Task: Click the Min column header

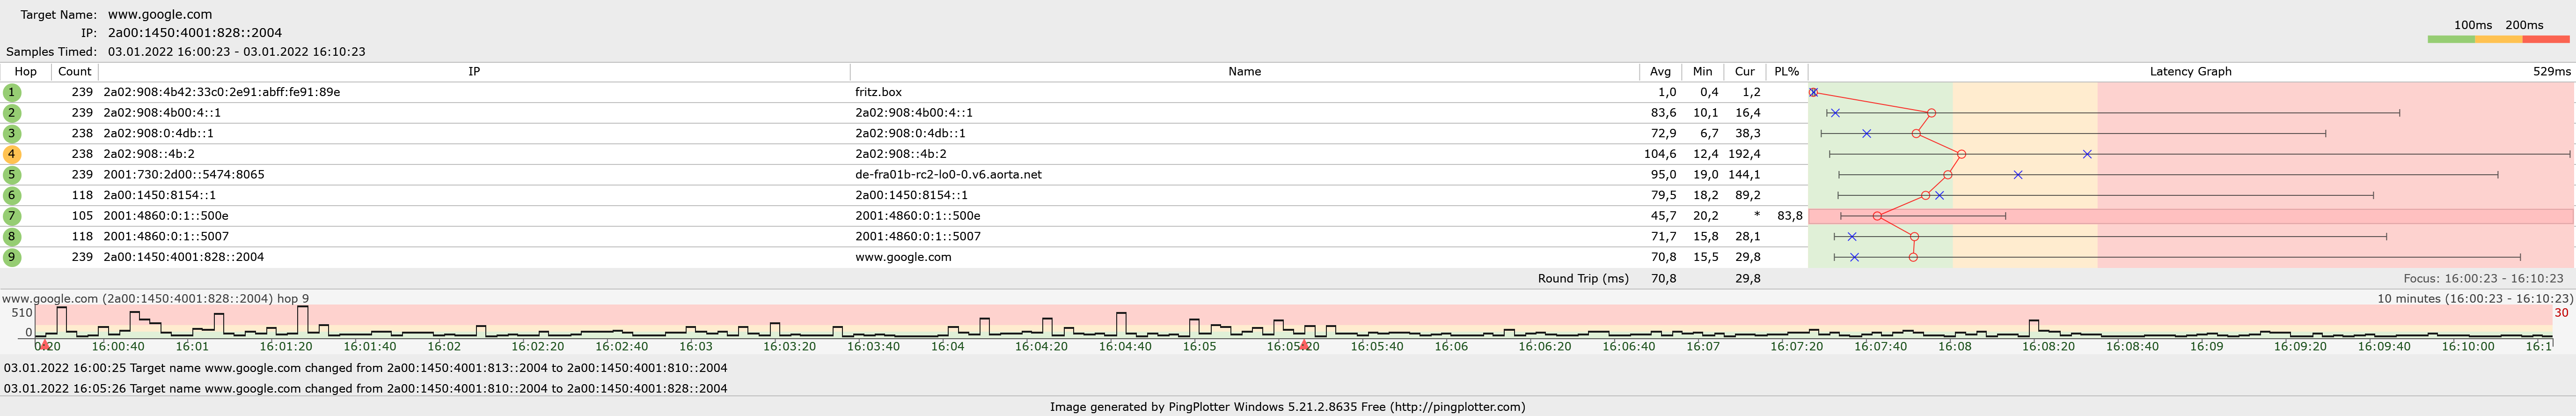Action: [1702, 71]
